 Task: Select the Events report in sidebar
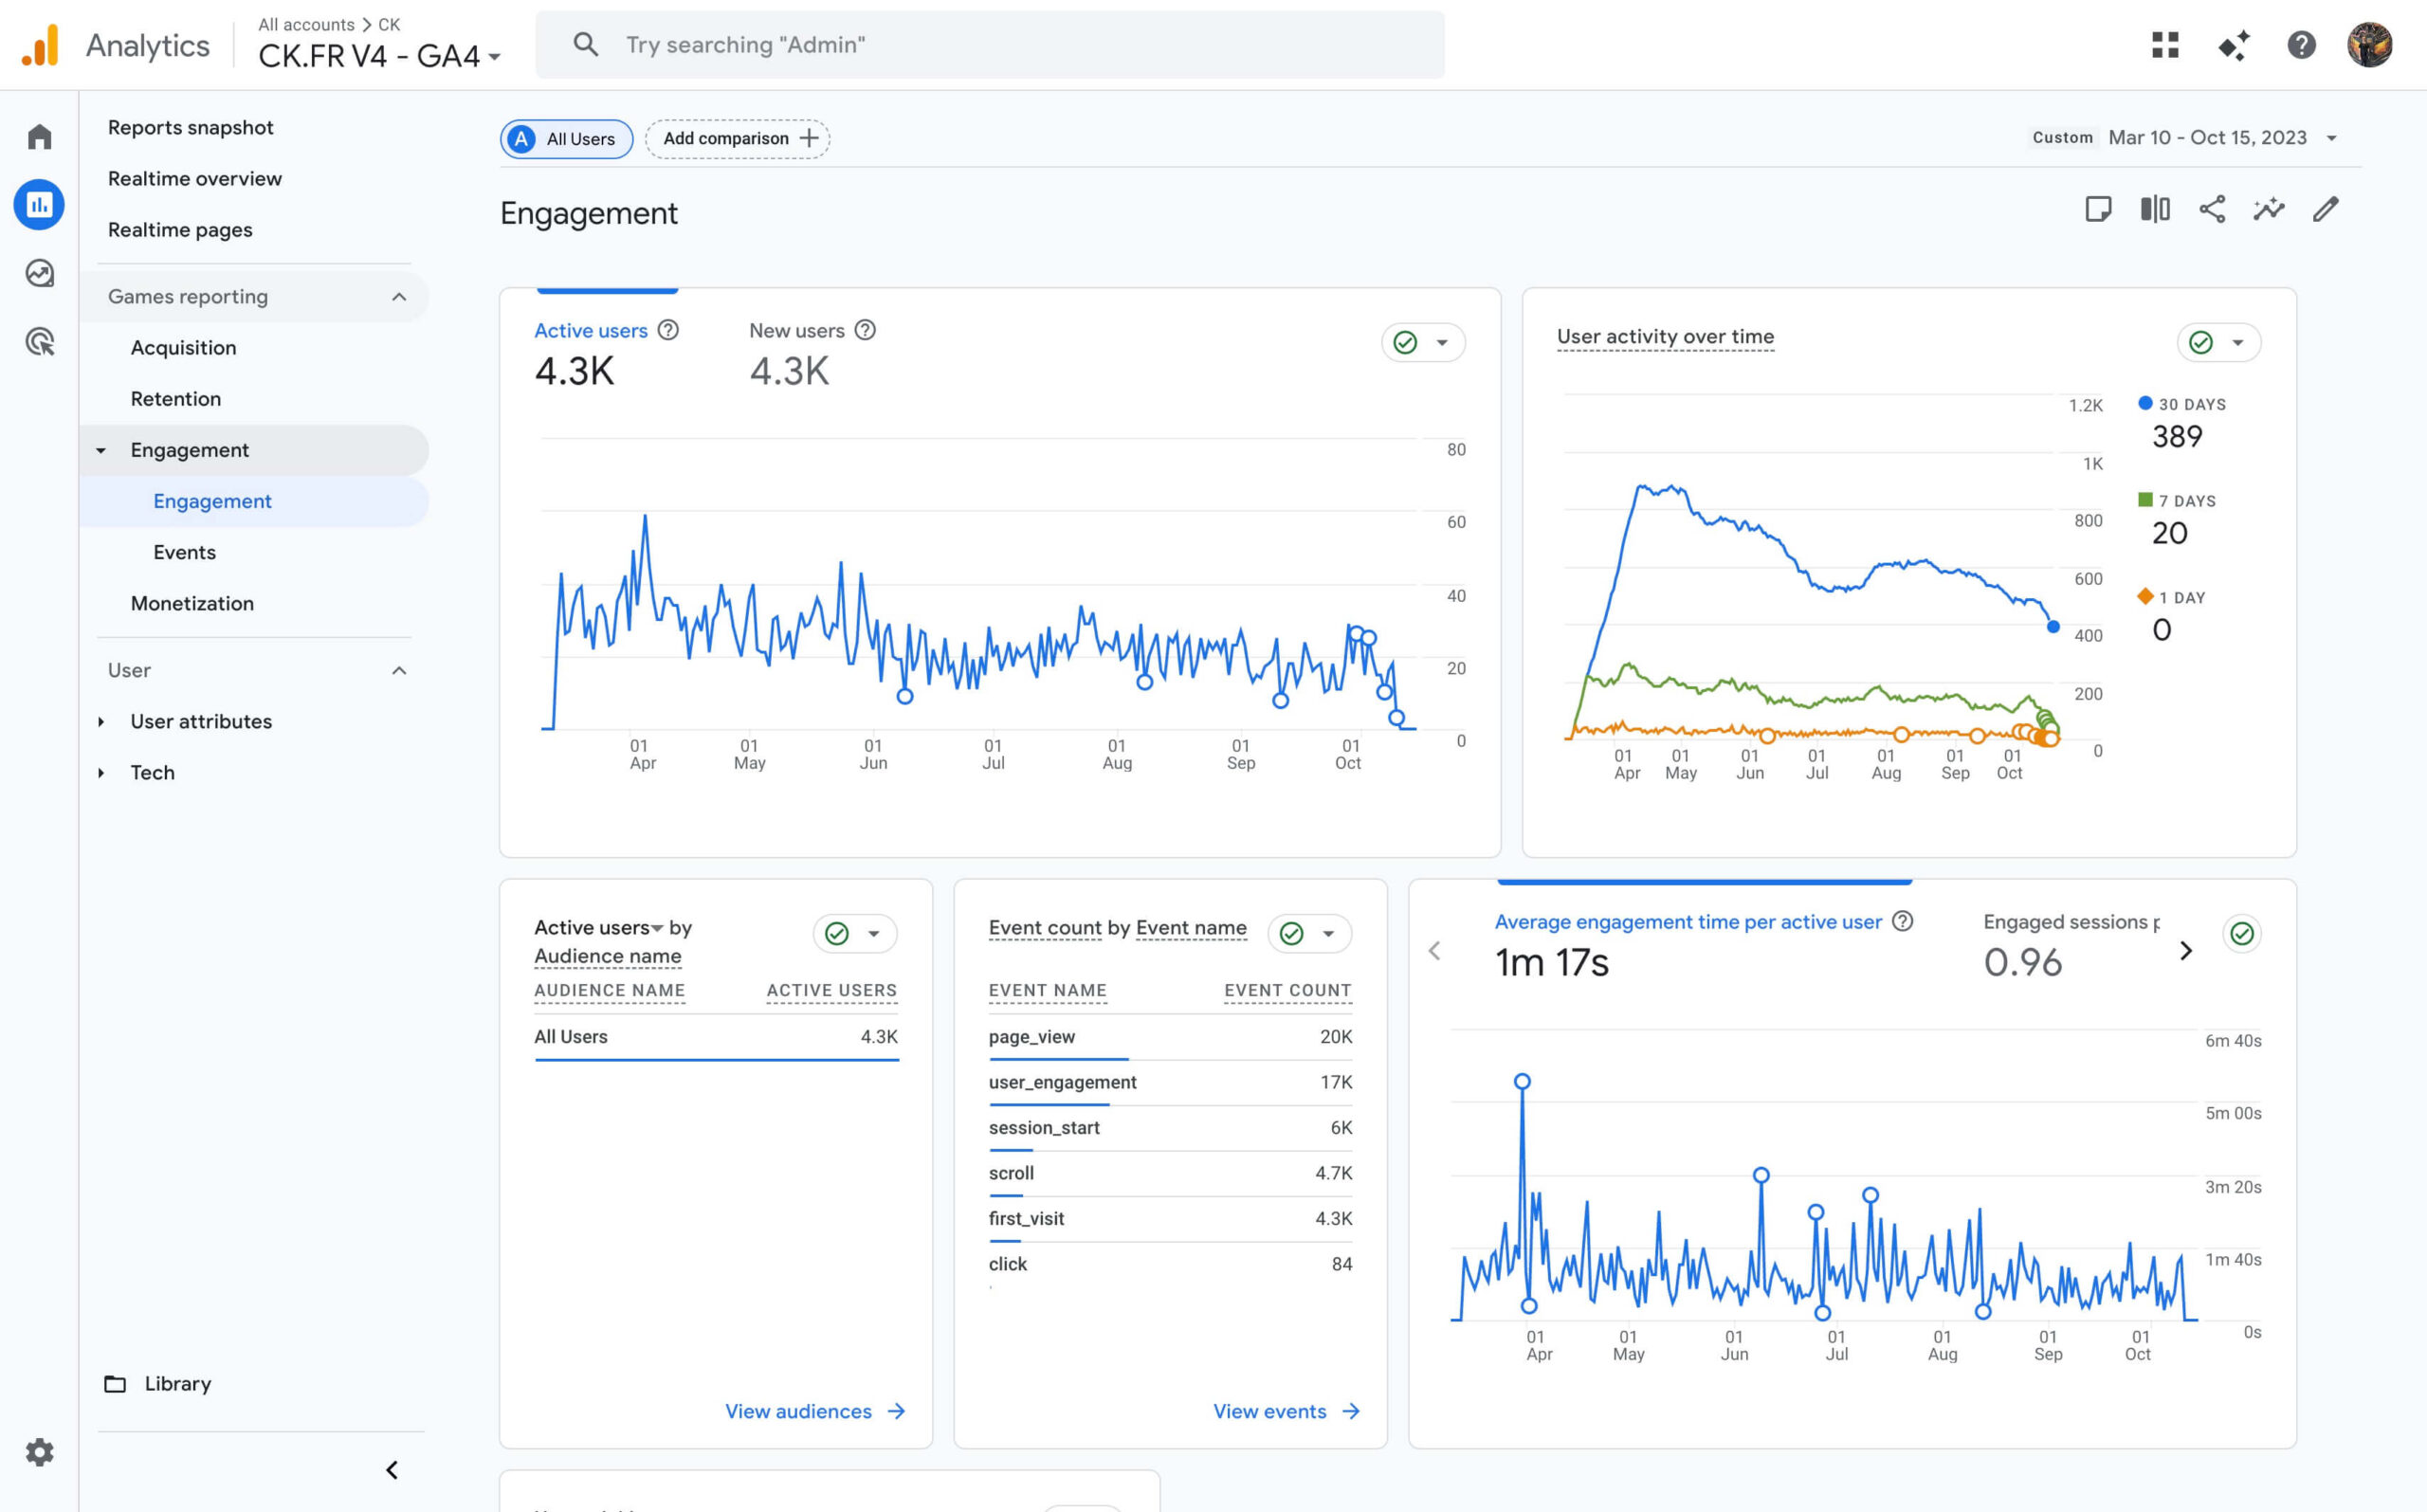click(x=184, y=552)
